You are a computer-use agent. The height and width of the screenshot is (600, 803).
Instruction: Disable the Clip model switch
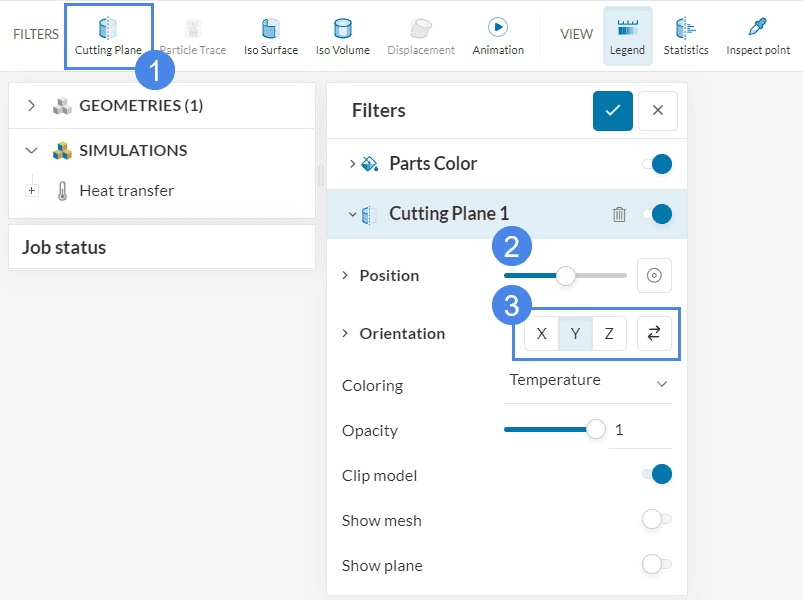click(x=656, y=474)
